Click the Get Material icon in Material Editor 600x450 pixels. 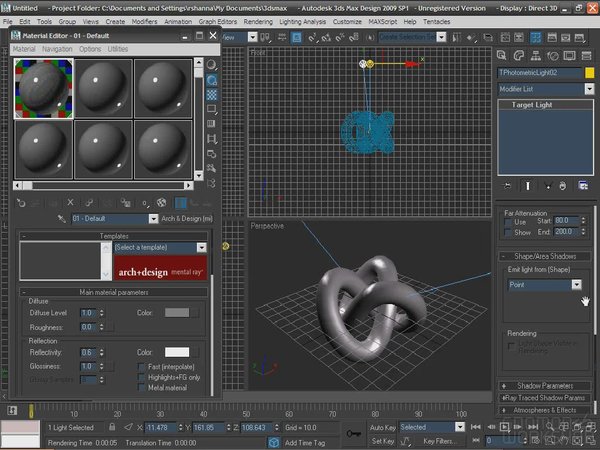click(x=21, y=202)
